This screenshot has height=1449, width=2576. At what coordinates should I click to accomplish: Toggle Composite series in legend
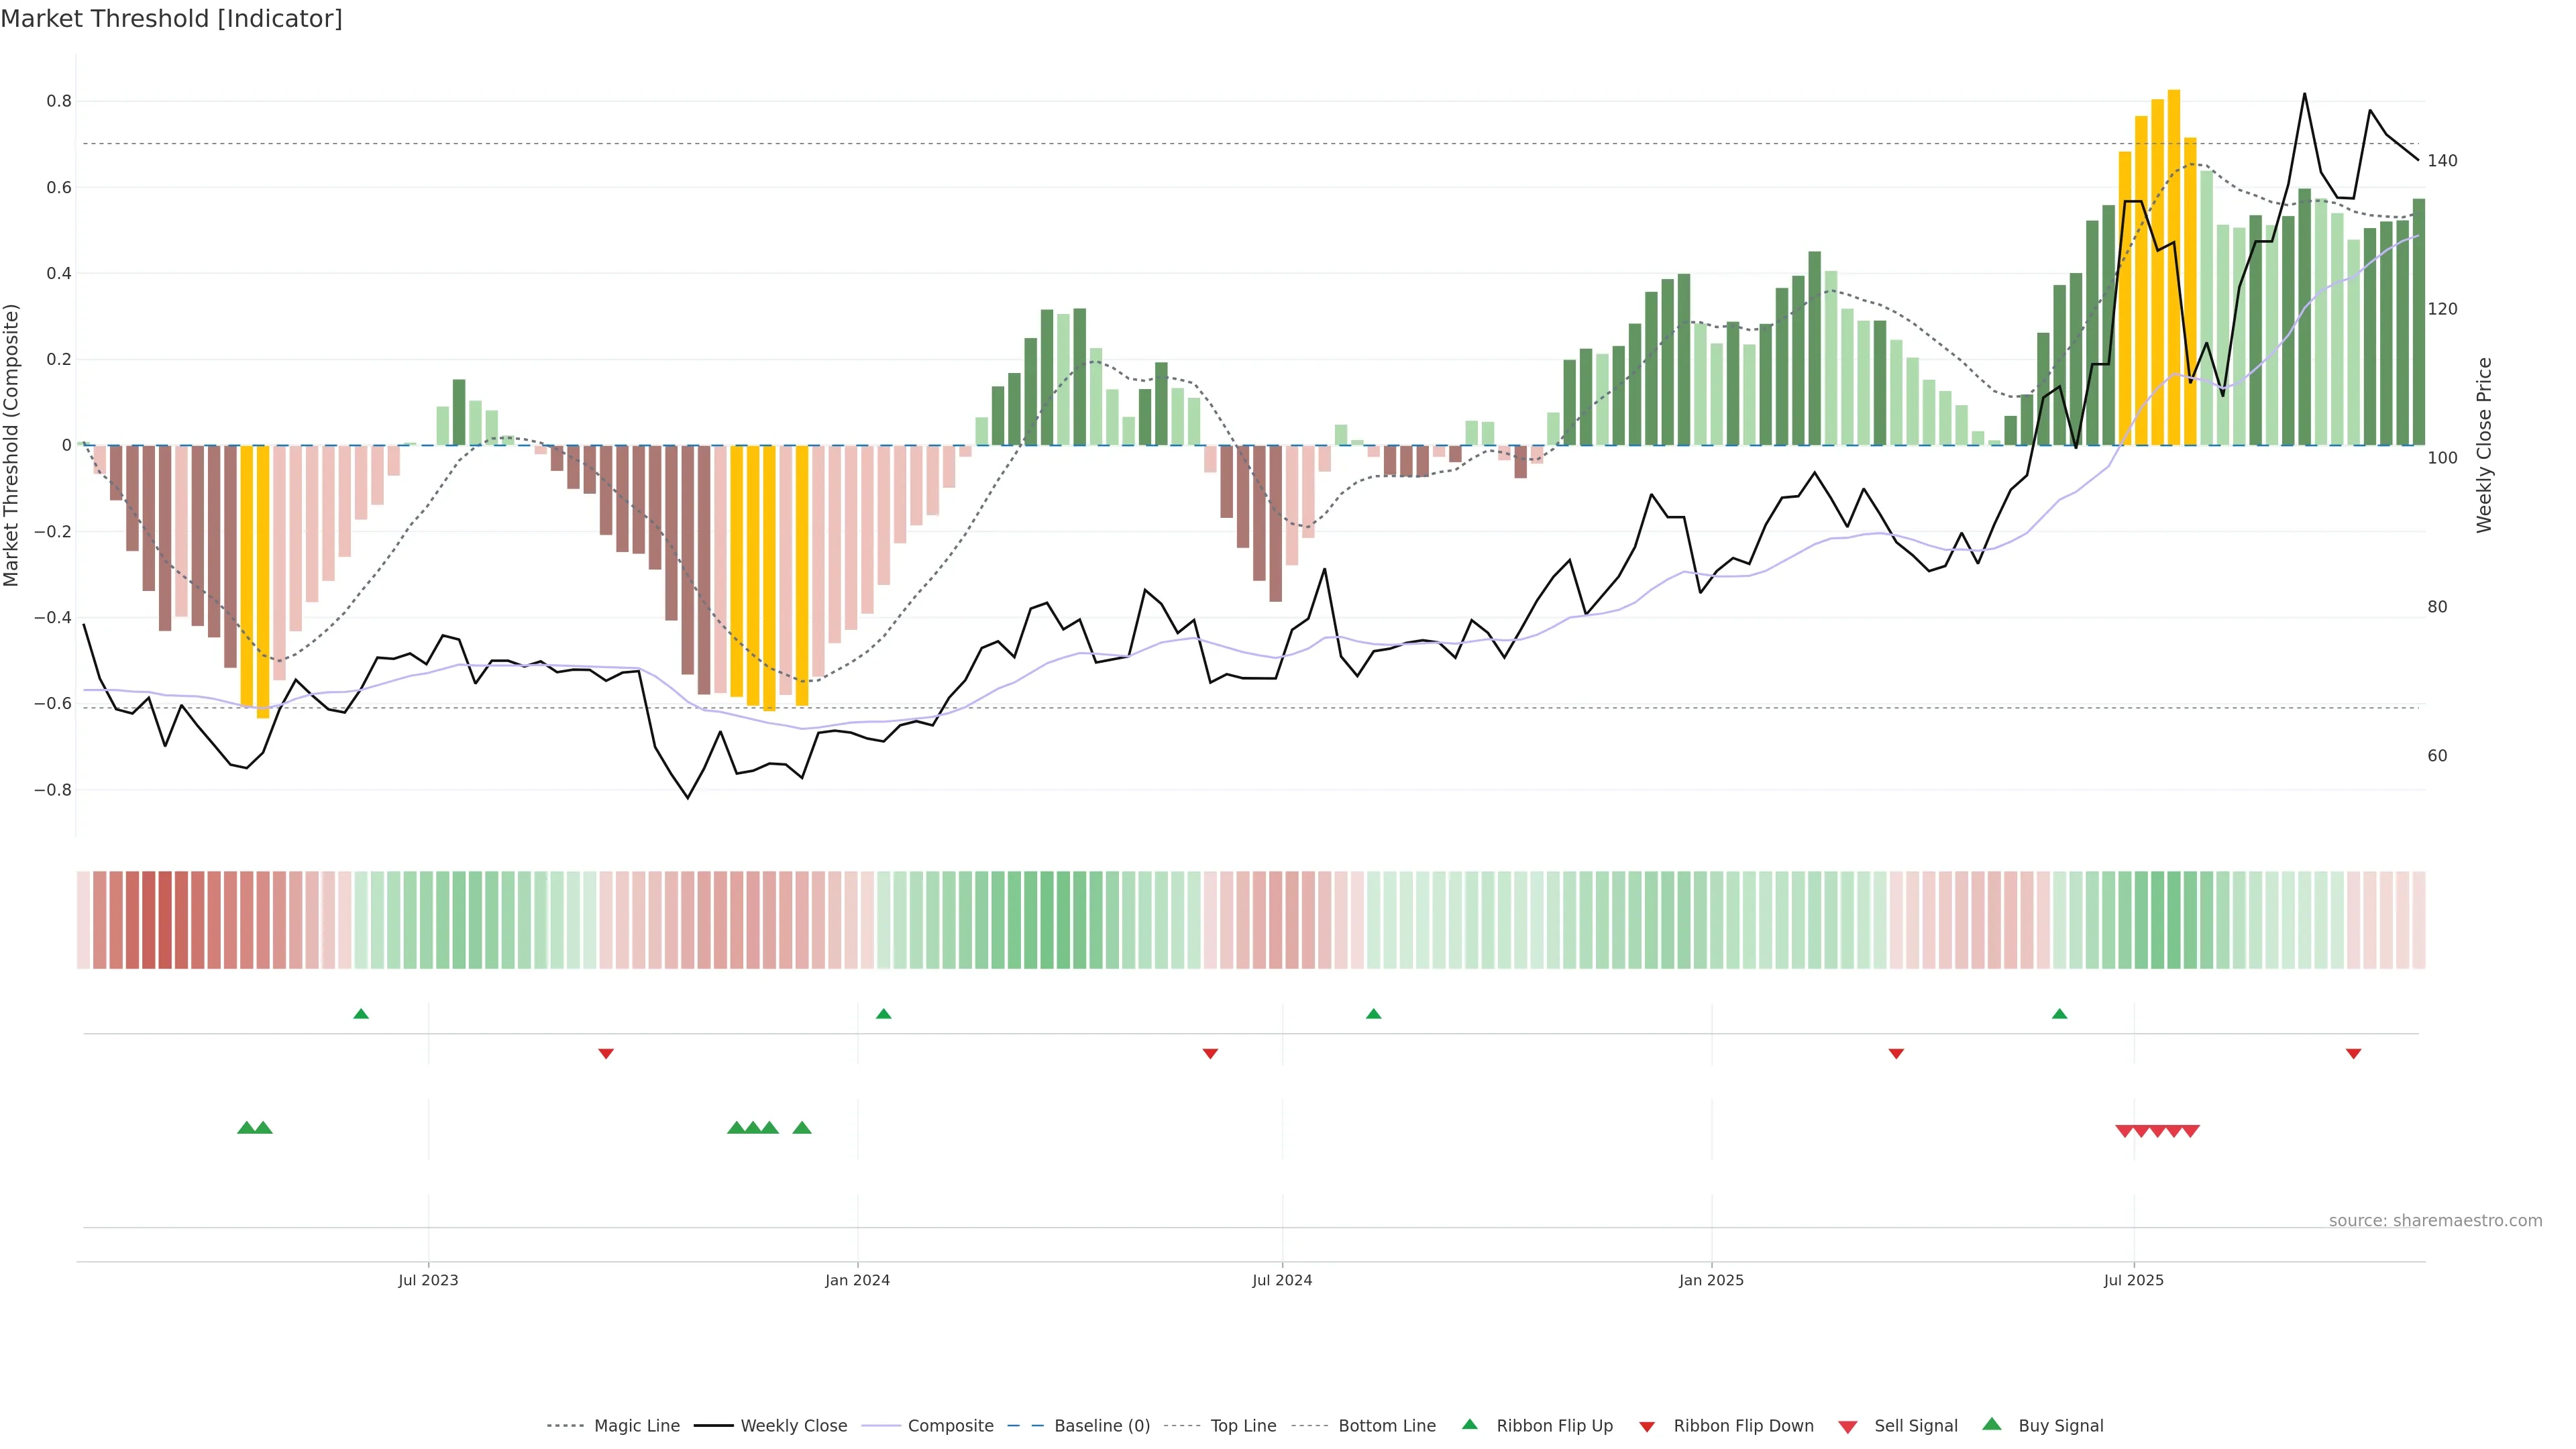click(x=950, y=1426)
